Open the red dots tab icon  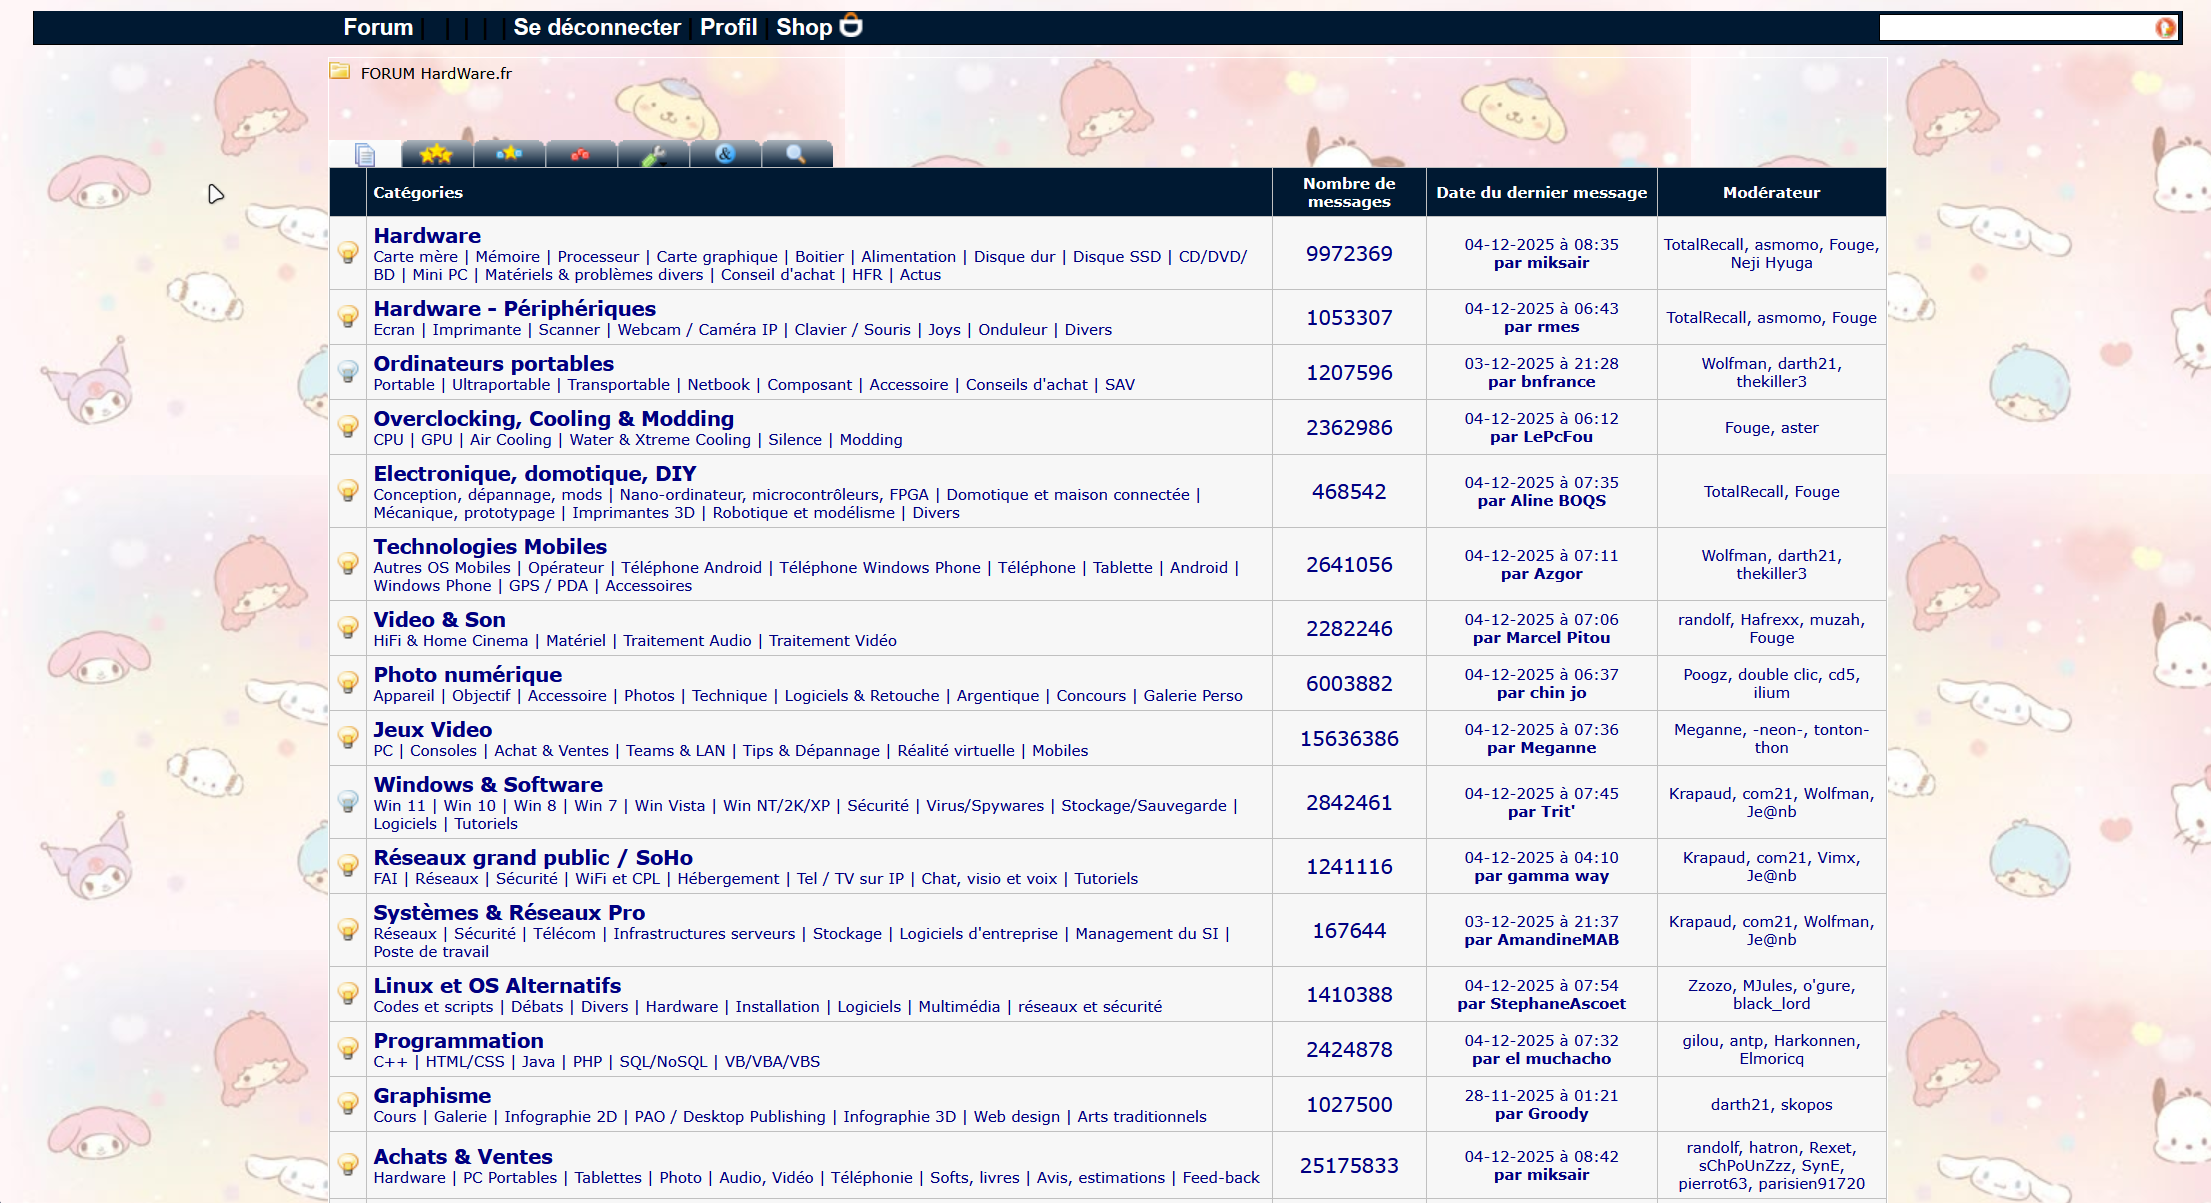(x=581, y=154)
